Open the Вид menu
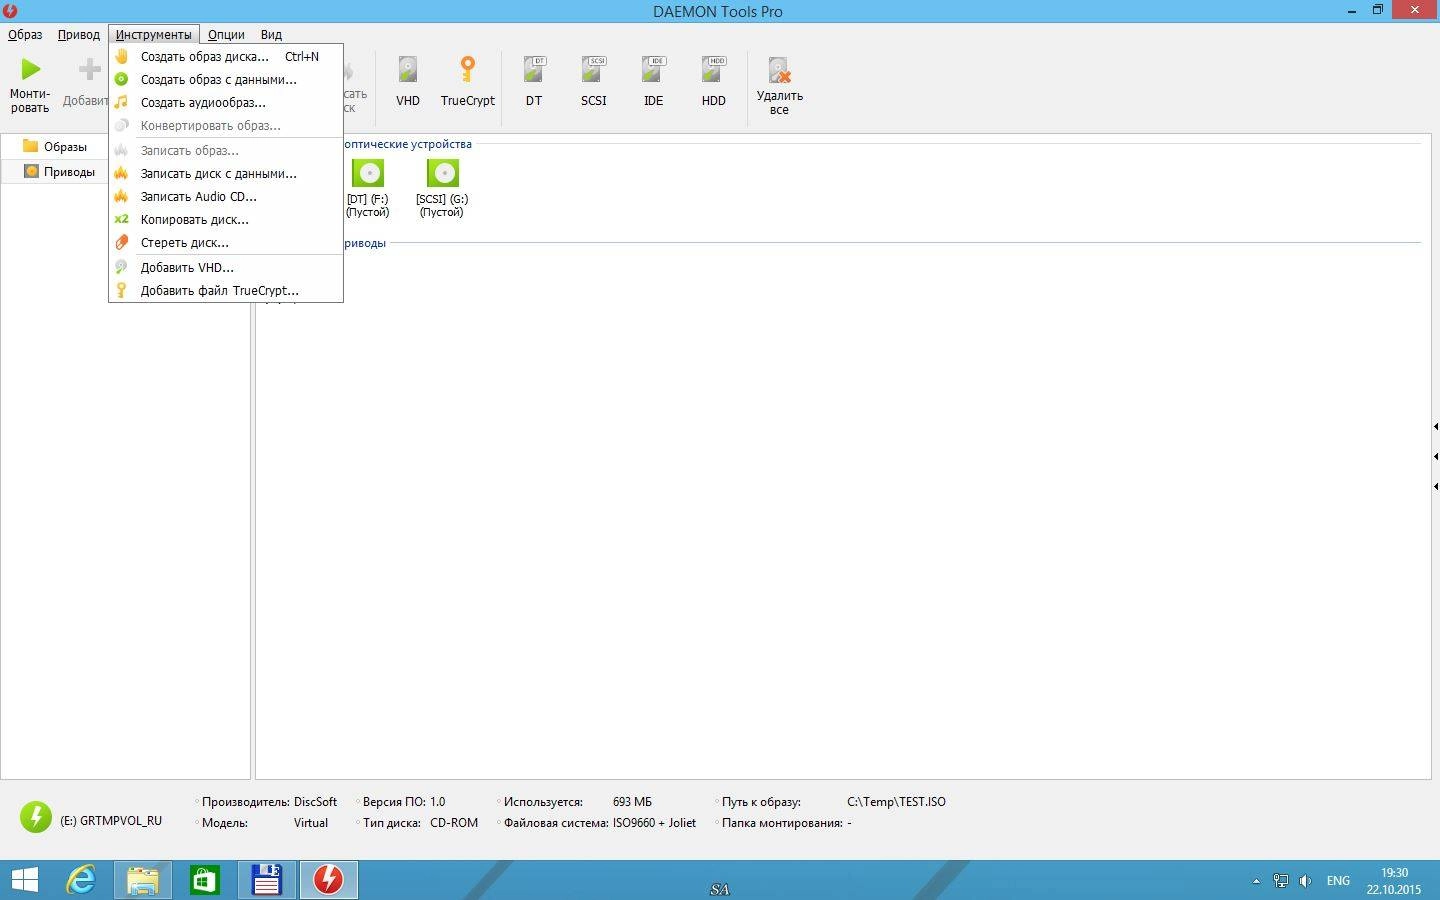The image size is (1440, 900). click(x=271, y=34)
